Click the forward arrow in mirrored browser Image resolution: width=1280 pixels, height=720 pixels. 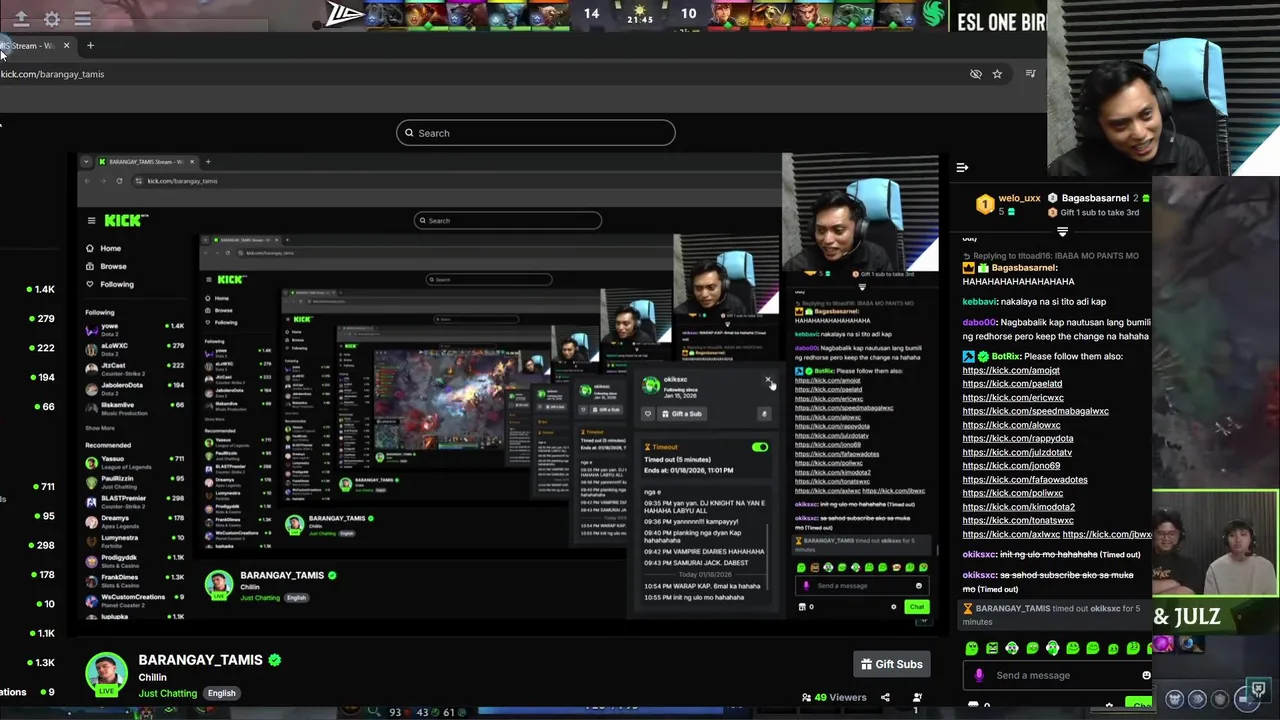tap(103, 181)
